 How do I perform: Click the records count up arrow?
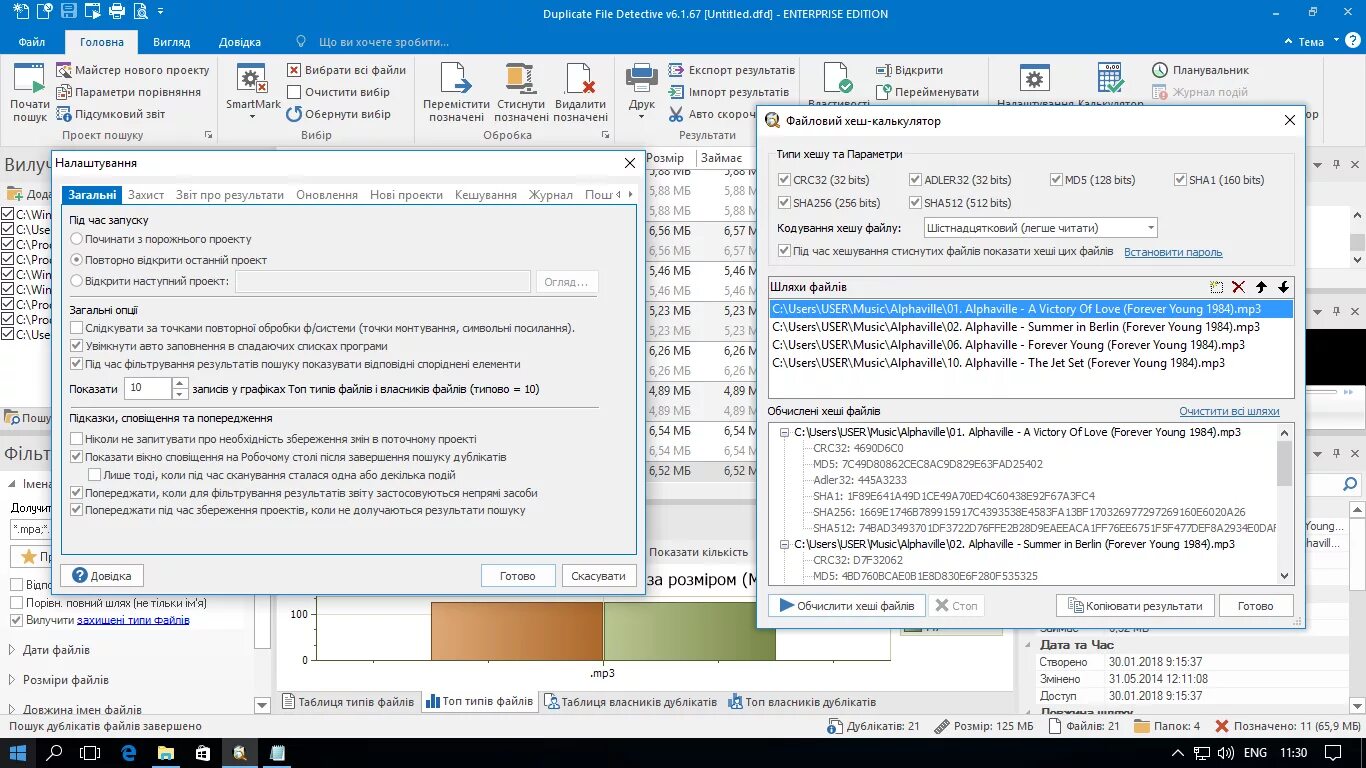(x=180, y=383)
